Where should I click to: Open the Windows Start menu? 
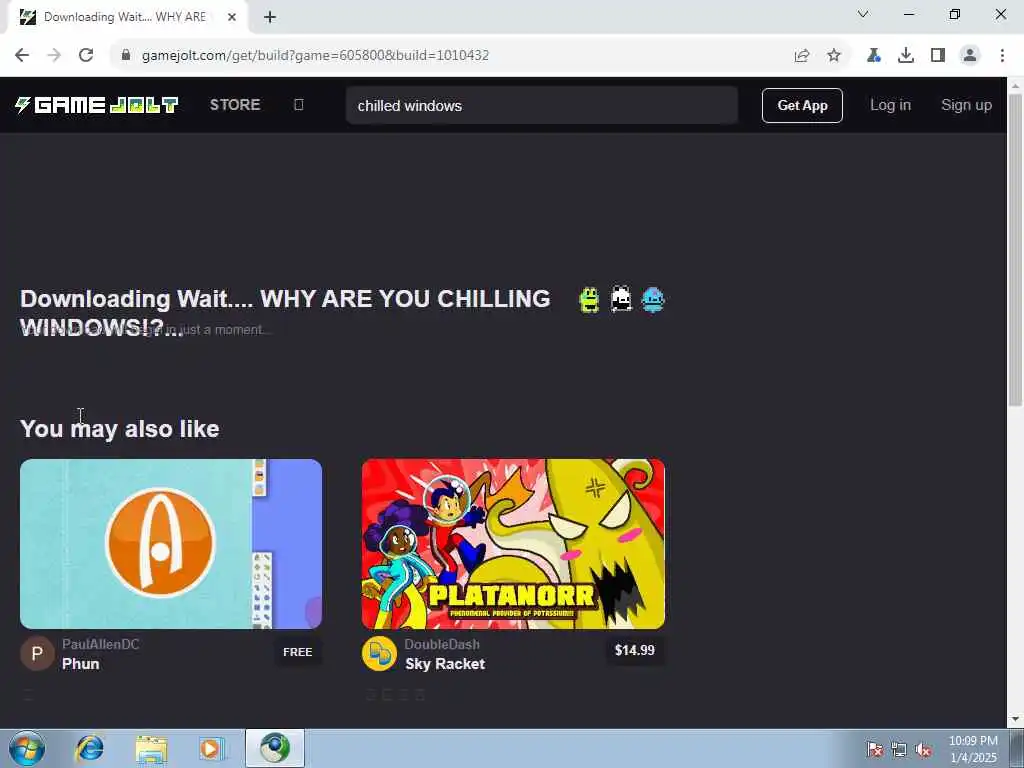27,748
